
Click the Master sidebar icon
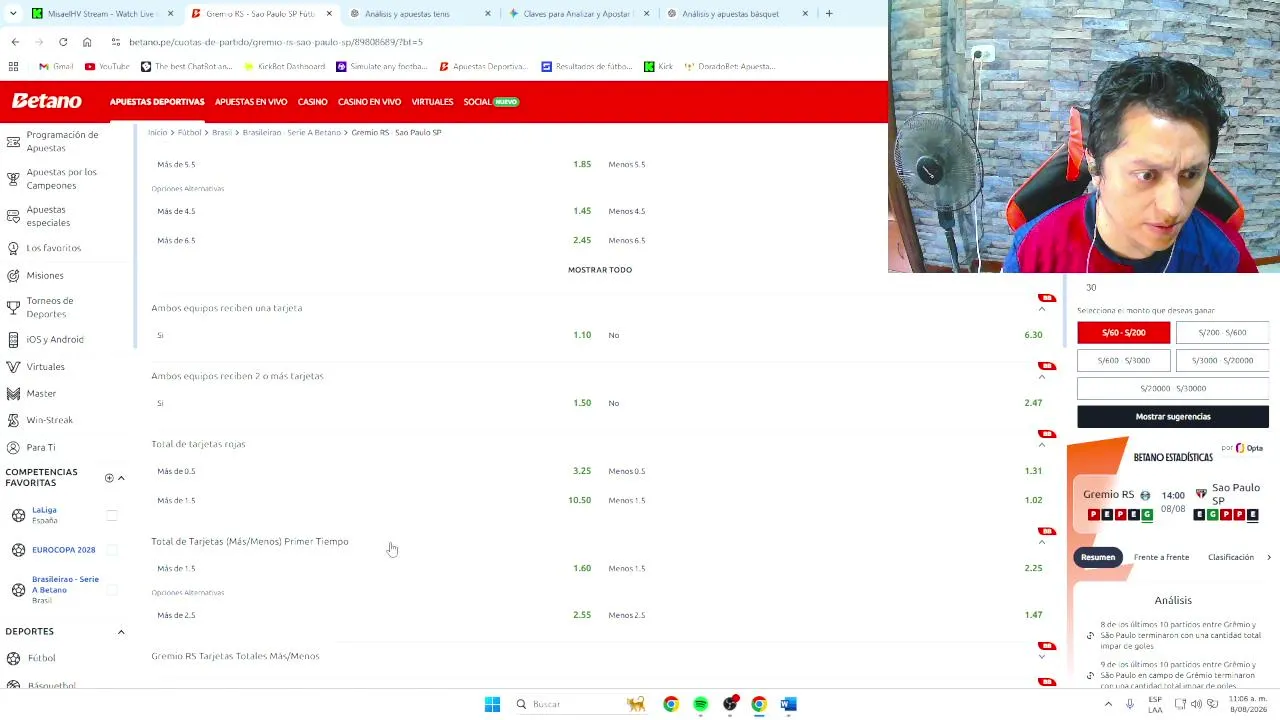(13, 393)
